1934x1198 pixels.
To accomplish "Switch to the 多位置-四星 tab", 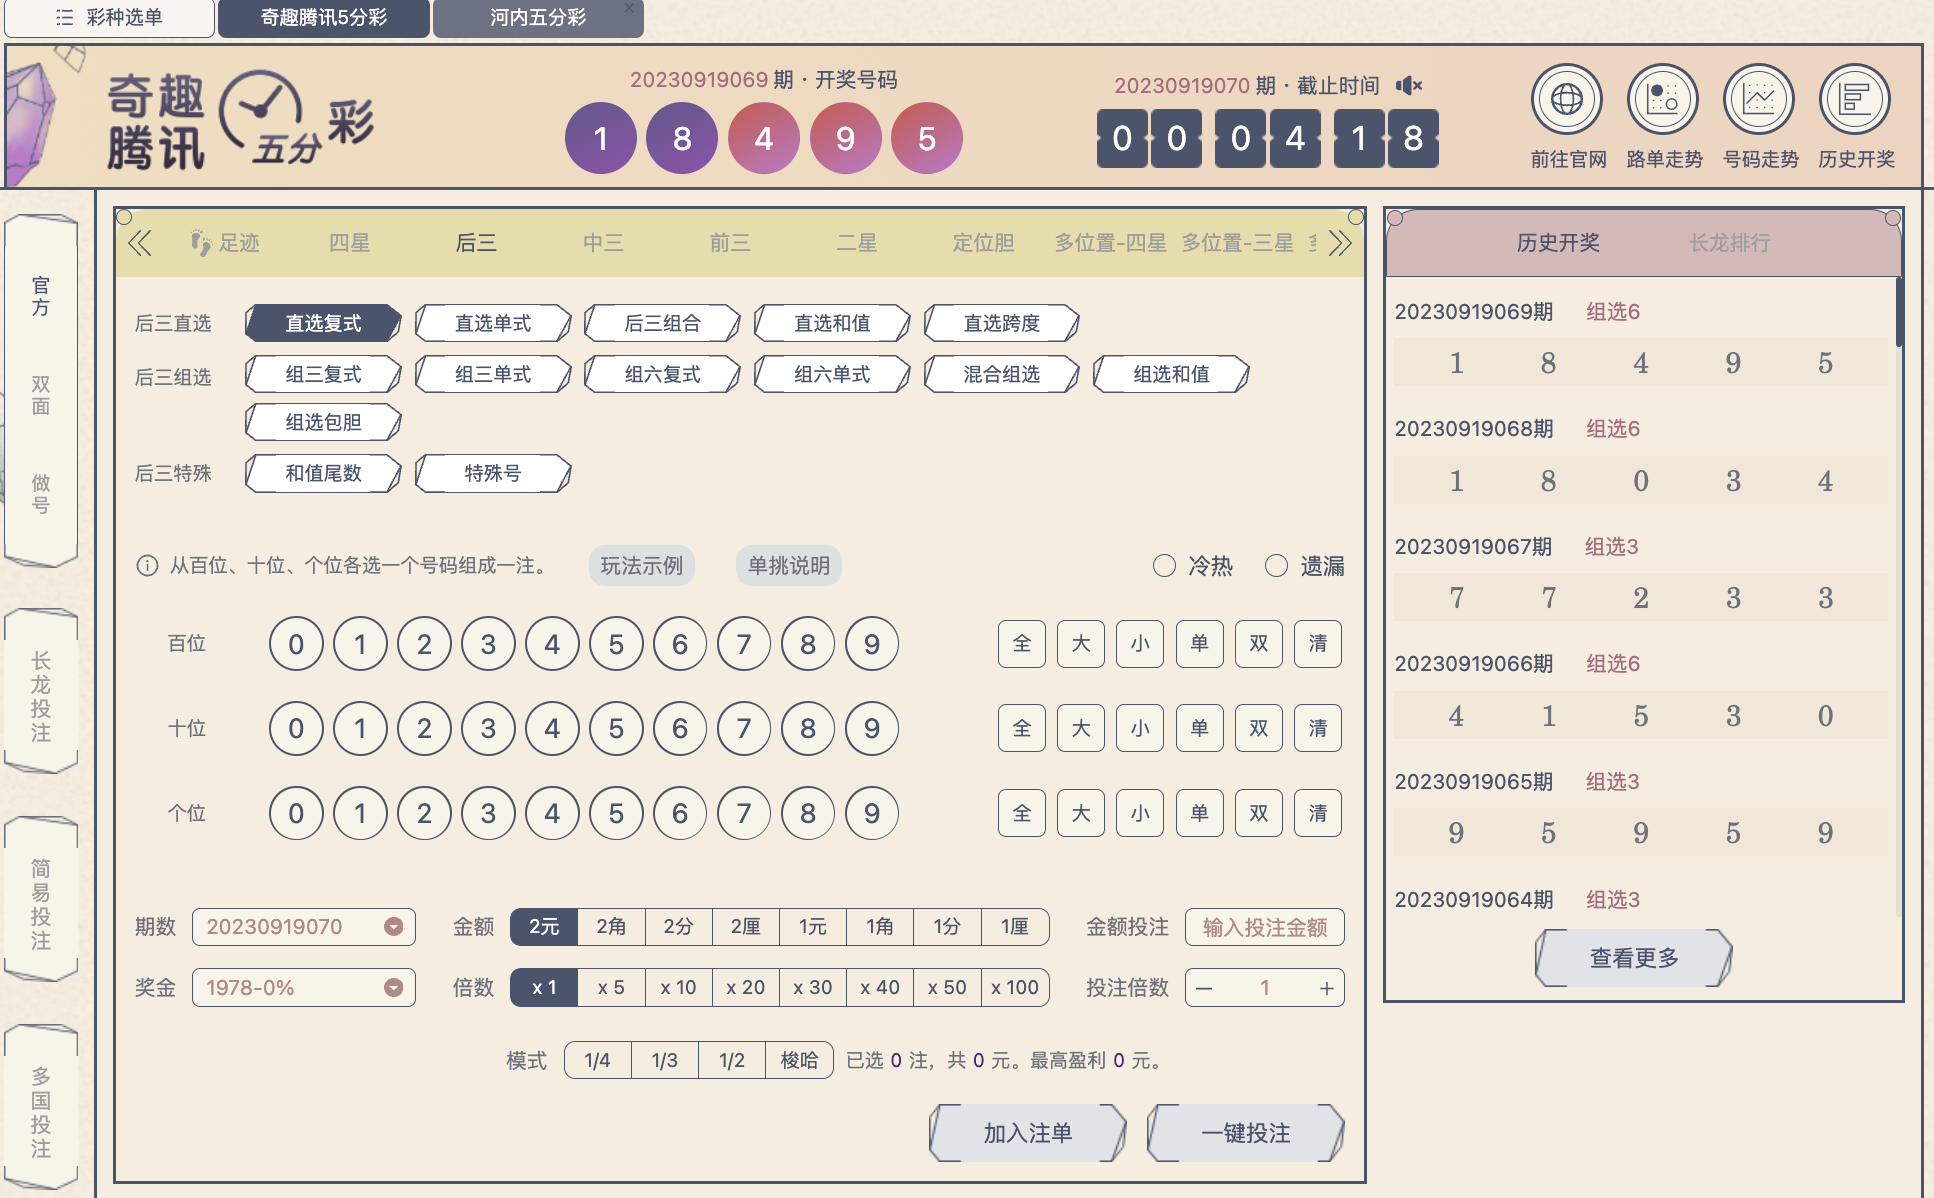I will [x=1111, y=243].
